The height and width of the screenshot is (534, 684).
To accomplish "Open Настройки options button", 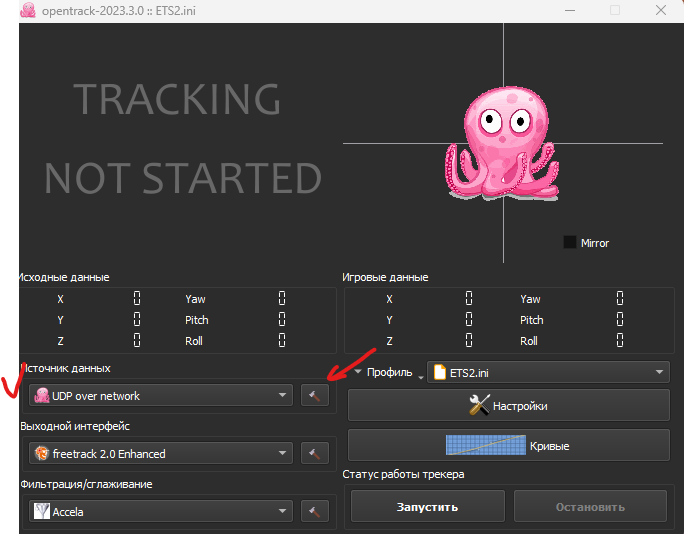I will point(509,405).
